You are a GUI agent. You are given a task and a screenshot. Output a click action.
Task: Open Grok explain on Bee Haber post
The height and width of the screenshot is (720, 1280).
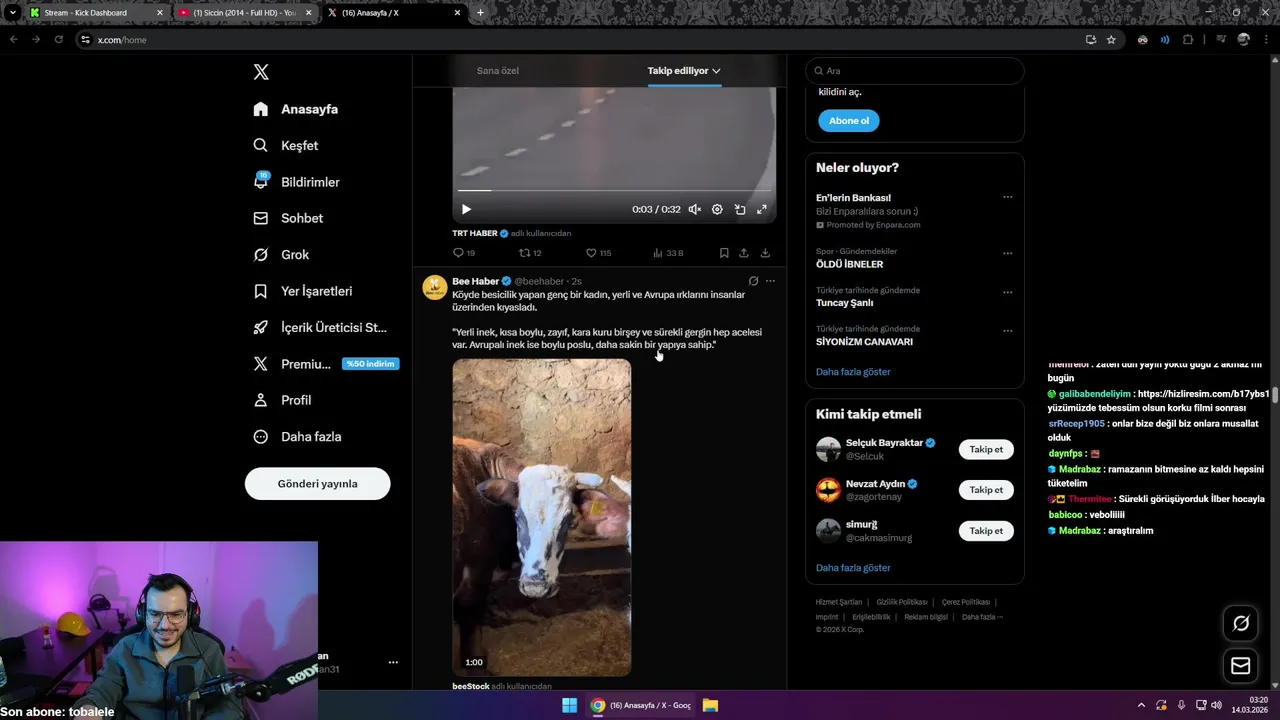(x=753, y=281)
